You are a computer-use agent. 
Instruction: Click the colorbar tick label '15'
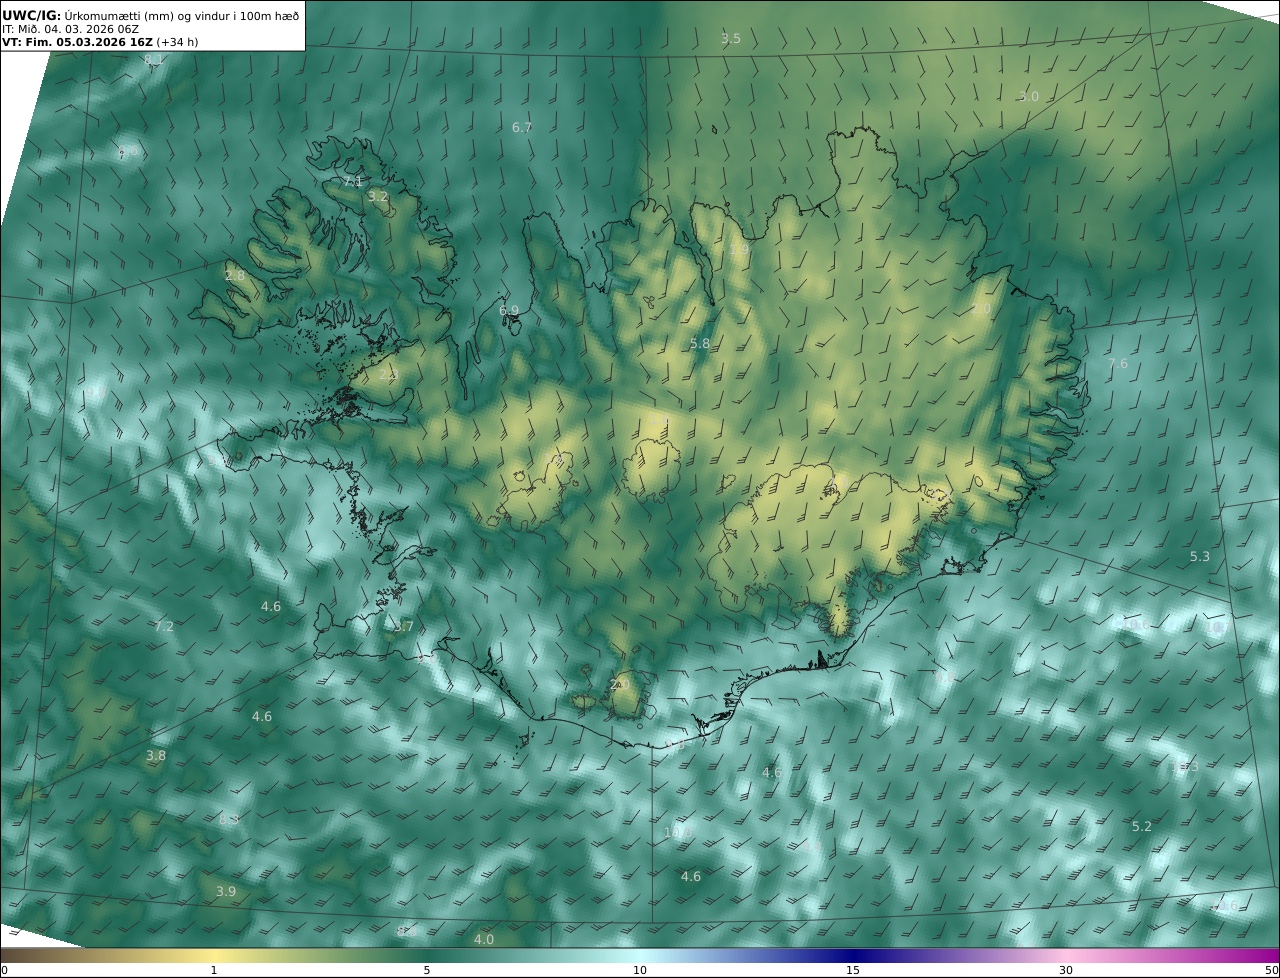pyautogui.click(x=853, y=970)
